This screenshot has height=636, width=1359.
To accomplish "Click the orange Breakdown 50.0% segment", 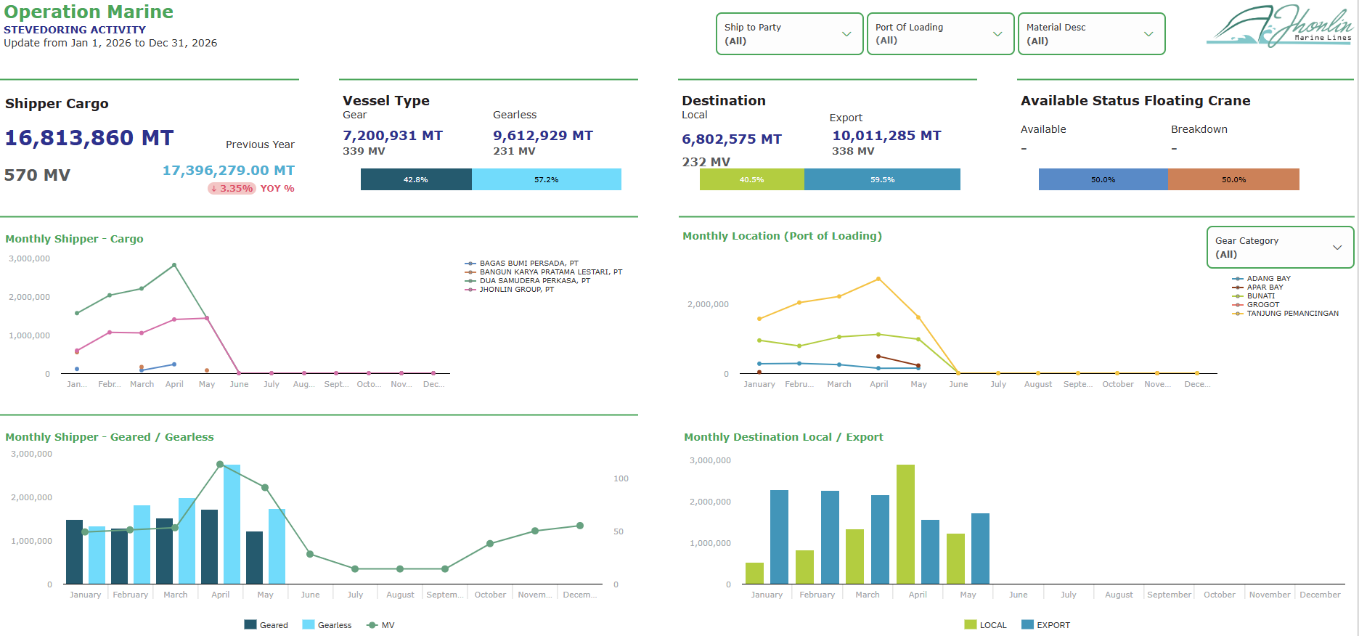I will pyautogui.click(x=1233, y=179).
